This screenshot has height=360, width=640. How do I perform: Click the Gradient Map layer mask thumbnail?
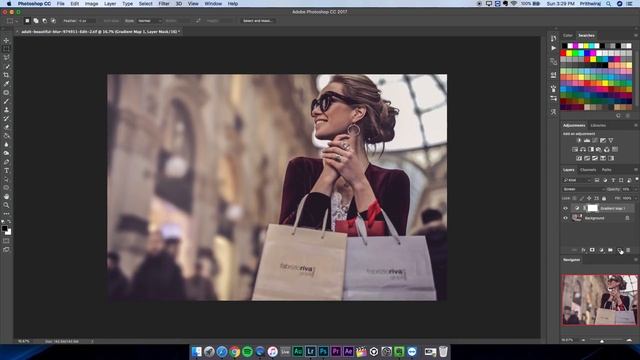pyautogui.click(x=592, y=208)
